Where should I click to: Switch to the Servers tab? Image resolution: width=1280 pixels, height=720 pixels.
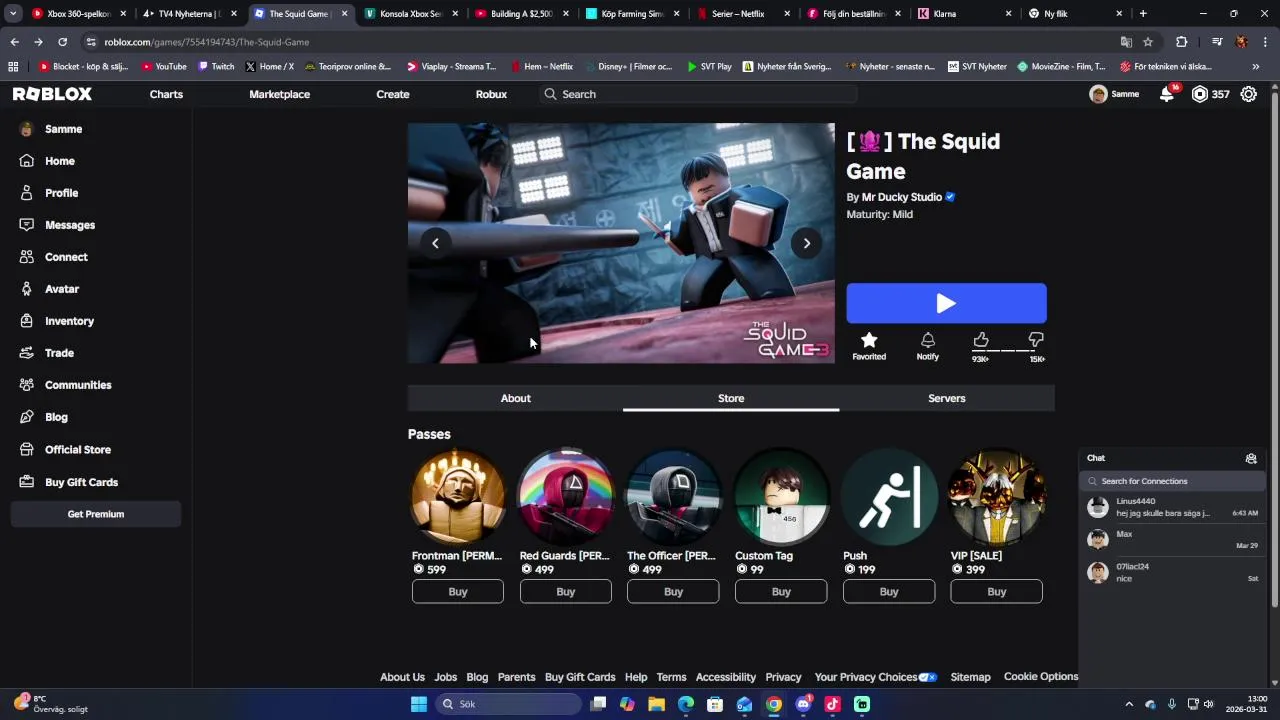[x=946, y=398]
